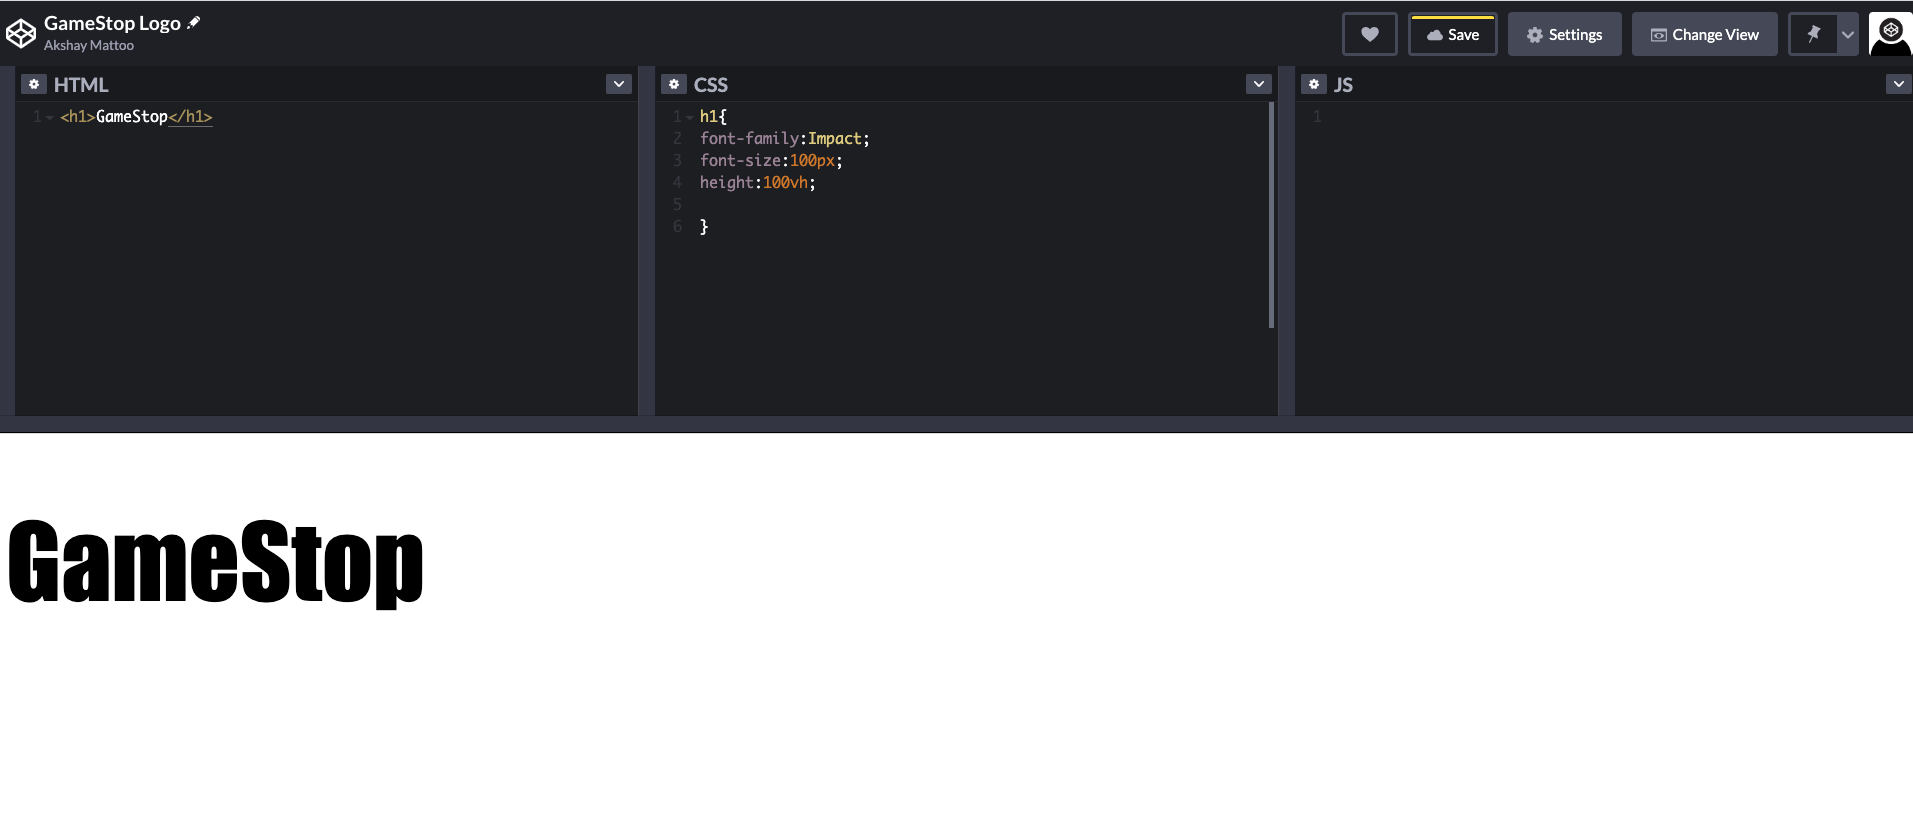Image resolution: width=1913 pixels, height=818 pixels.
Task: Open JS editor settings gear
Action: click(x=1314, y=84)
